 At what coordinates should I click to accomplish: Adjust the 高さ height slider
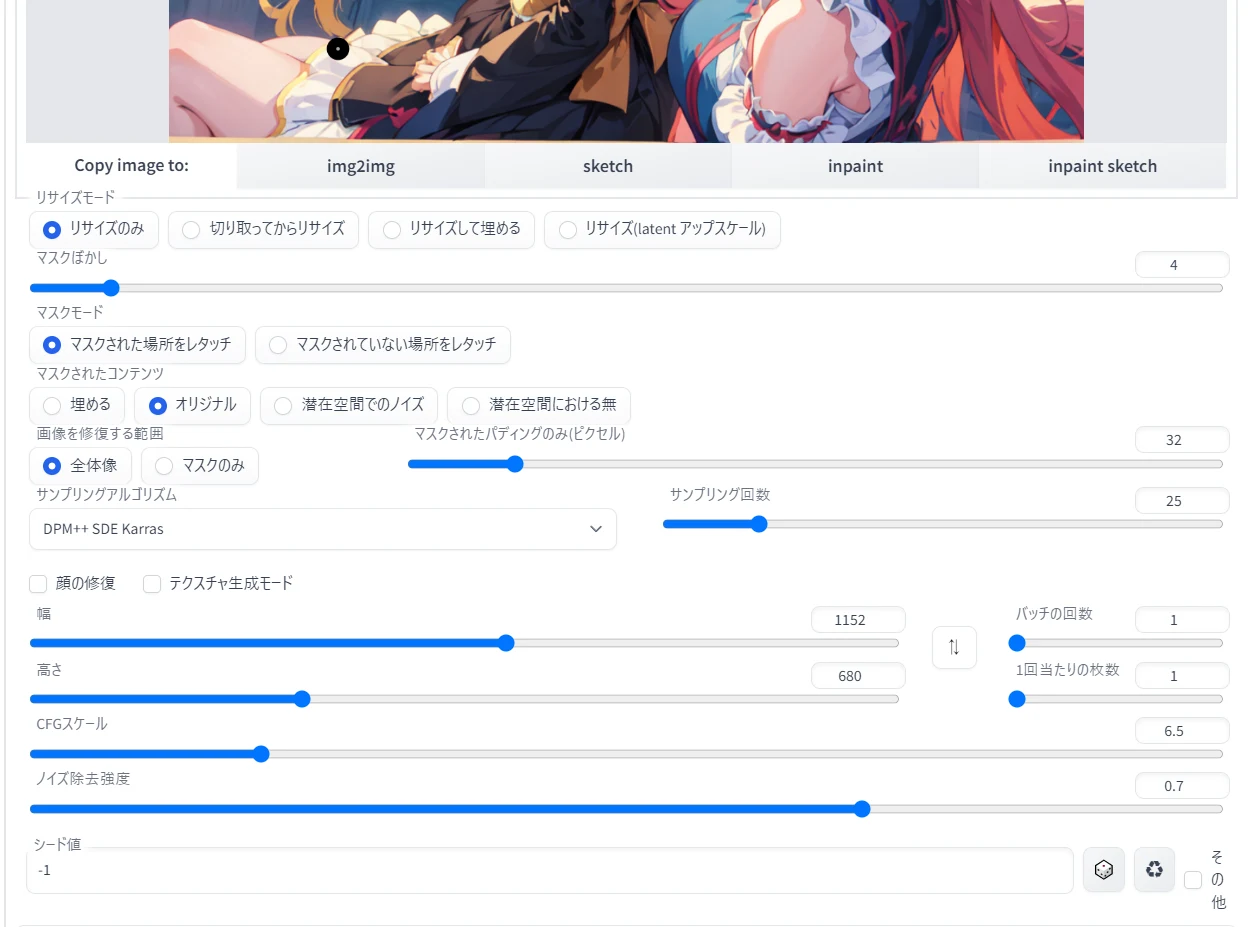464,699
